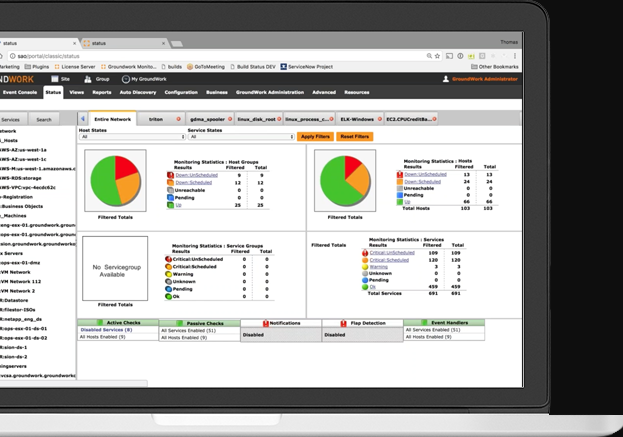Click Services Critical:UnScheduled red icon
The width and height of the screenshot is (623, 437).
365,253
